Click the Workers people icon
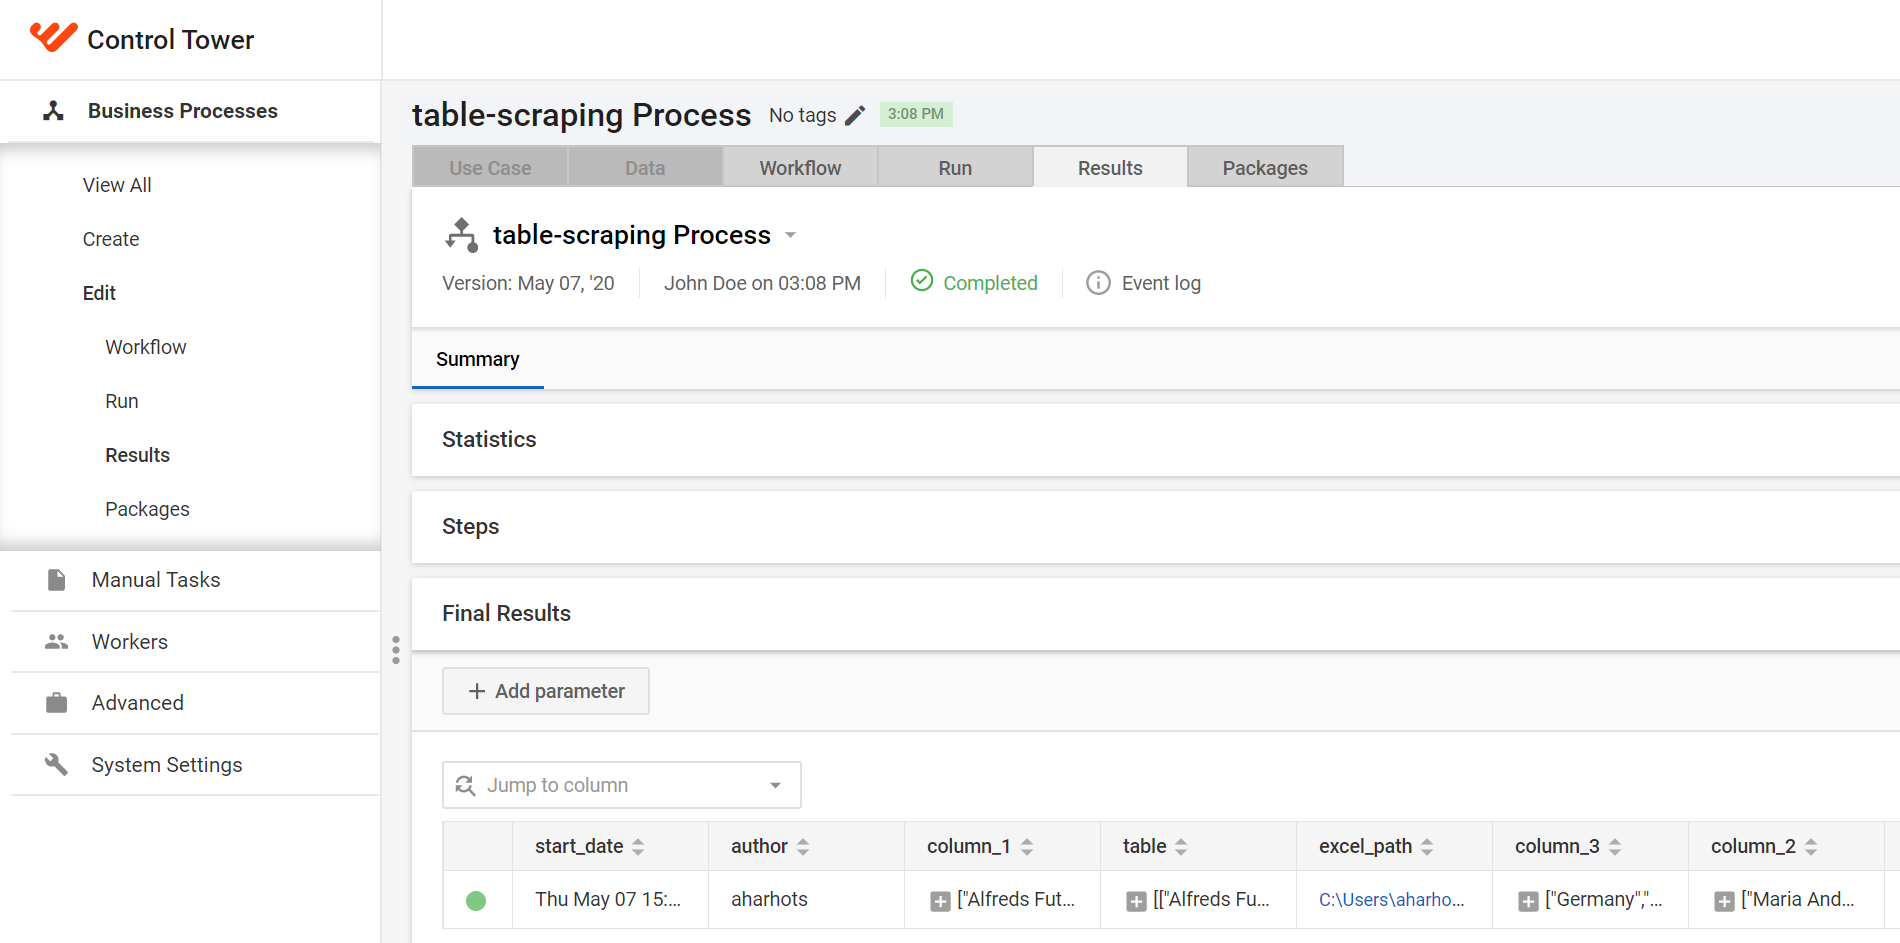Viewport: 1900px width, 943px height. tap(57, 642)
